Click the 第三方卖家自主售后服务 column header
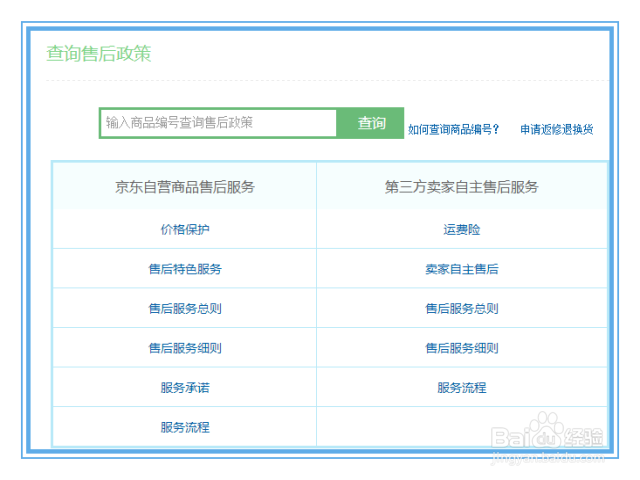 click(462, 187)
